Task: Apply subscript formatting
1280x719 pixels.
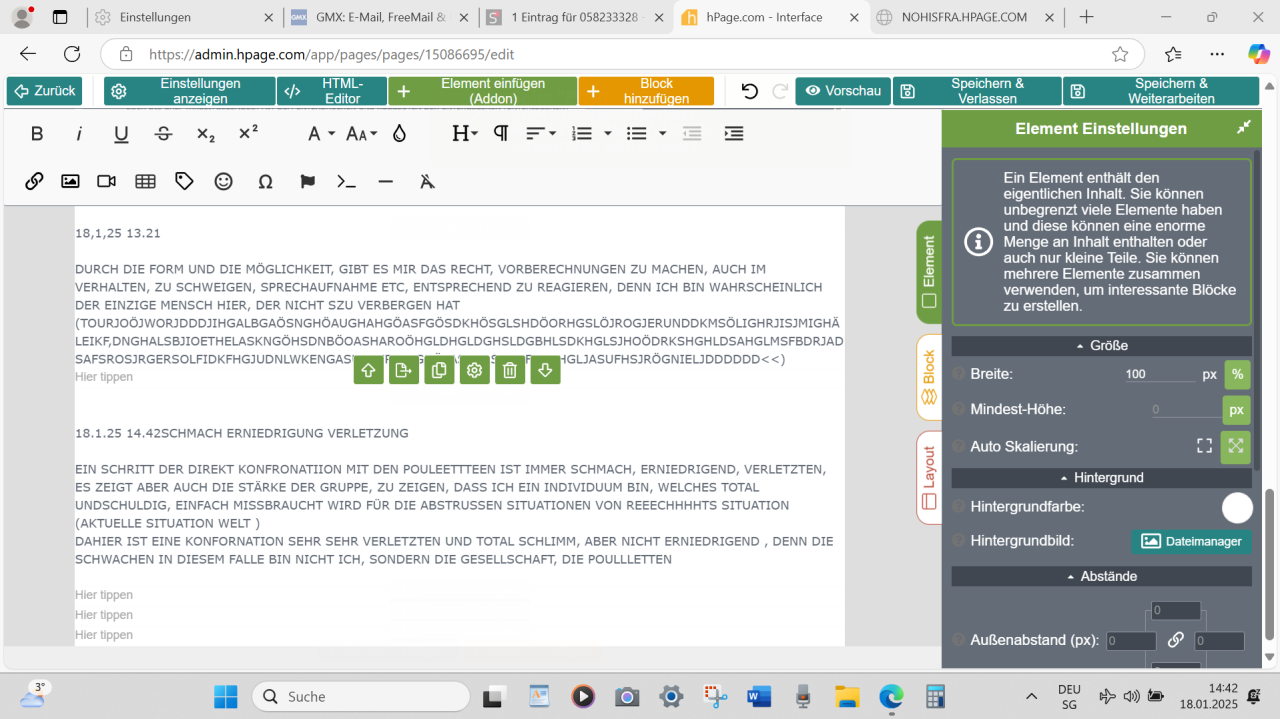Action: (206, 134)
